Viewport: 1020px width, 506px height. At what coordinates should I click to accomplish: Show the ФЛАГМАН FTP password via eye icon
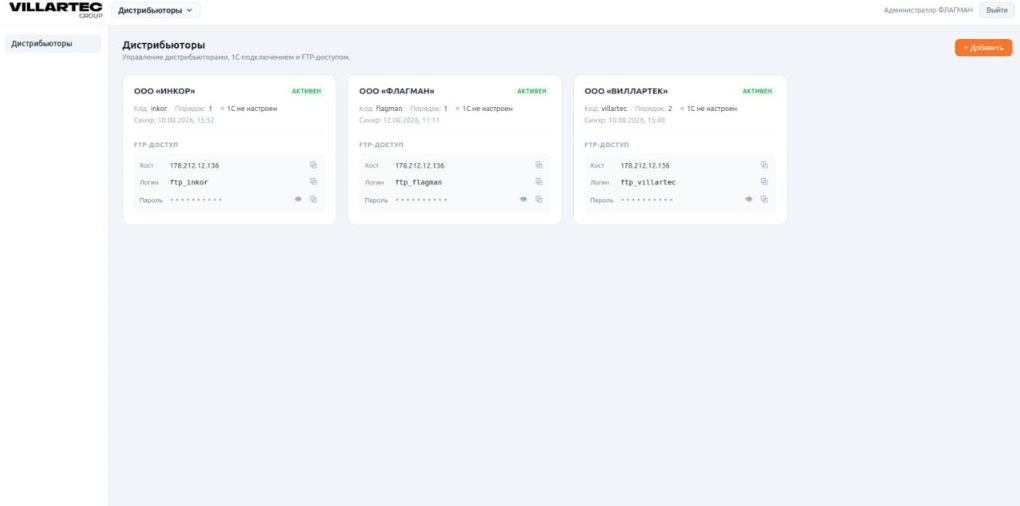pyautogui.click(x=524, y=200)
